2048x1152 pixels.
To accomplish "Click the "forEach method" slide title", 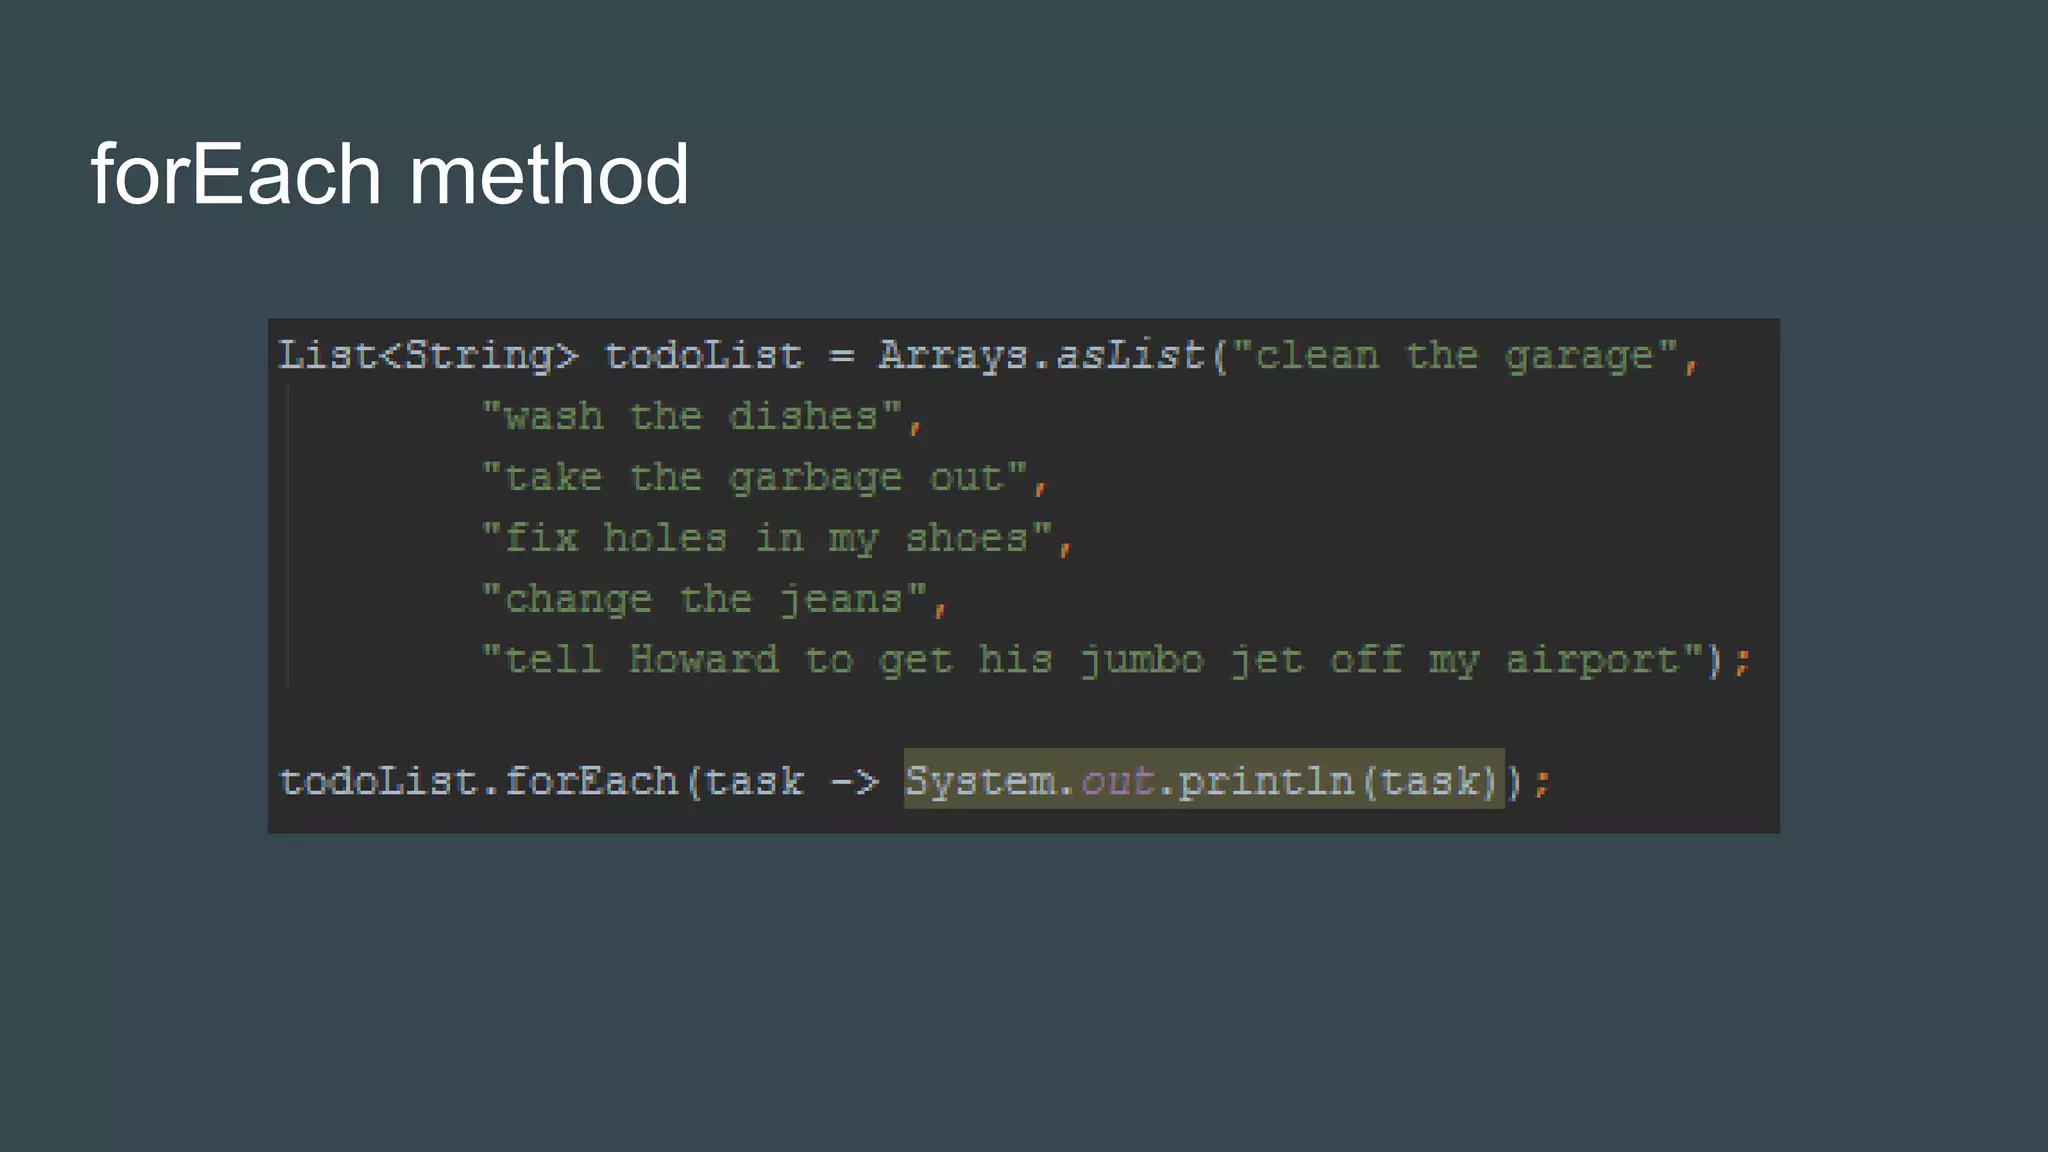I will coord(389,174).
